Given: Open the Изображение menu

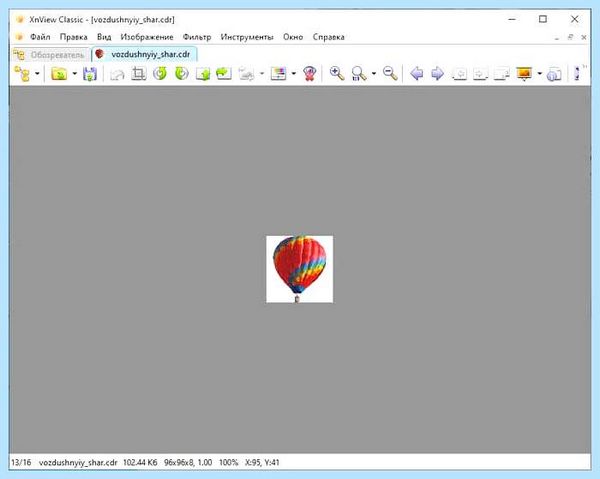Looking at the screenshot, I should [147, 37].
